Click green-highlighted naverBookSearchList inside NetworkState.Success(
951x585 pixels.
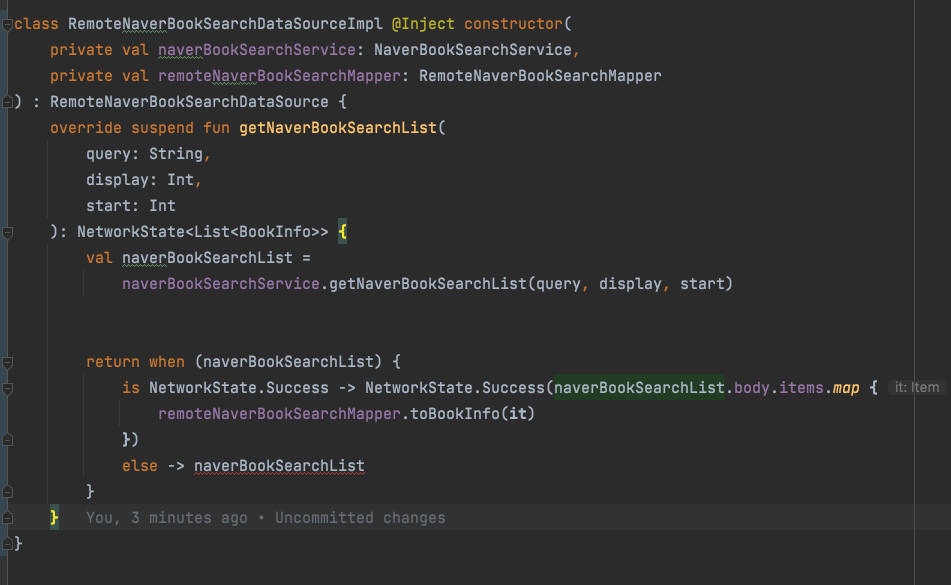pyautogui.click(x=639, y=388)
